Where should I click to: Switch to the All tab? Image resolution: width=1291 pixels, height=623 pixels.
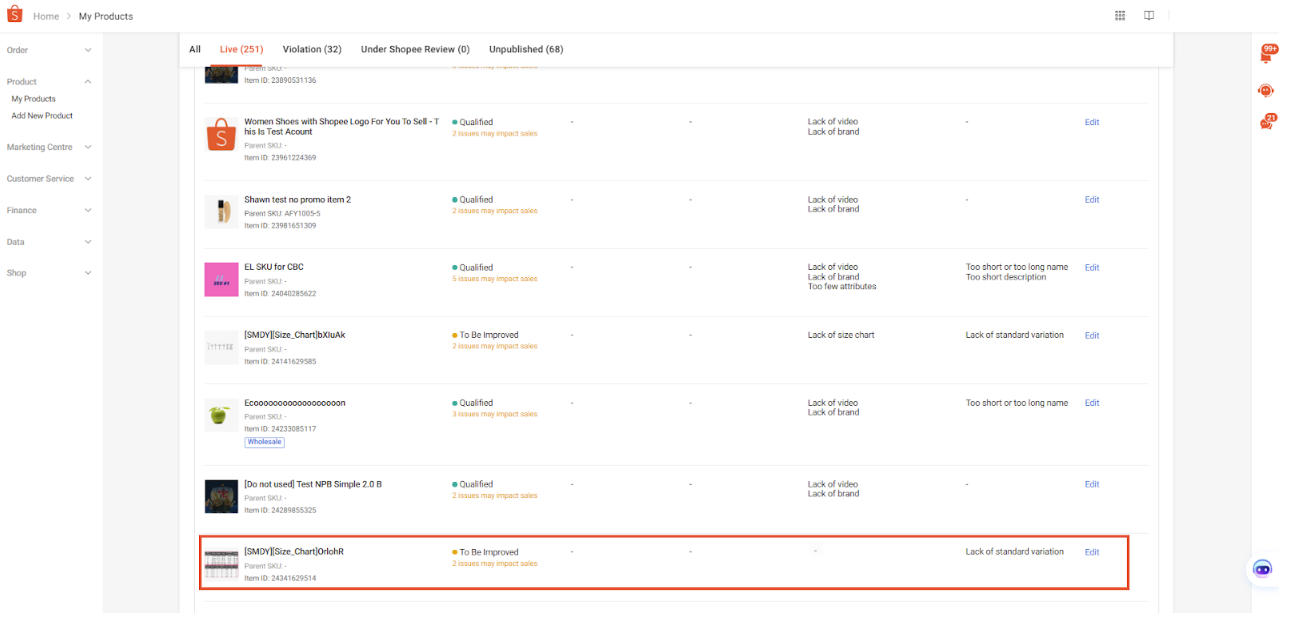click(195, 49)
